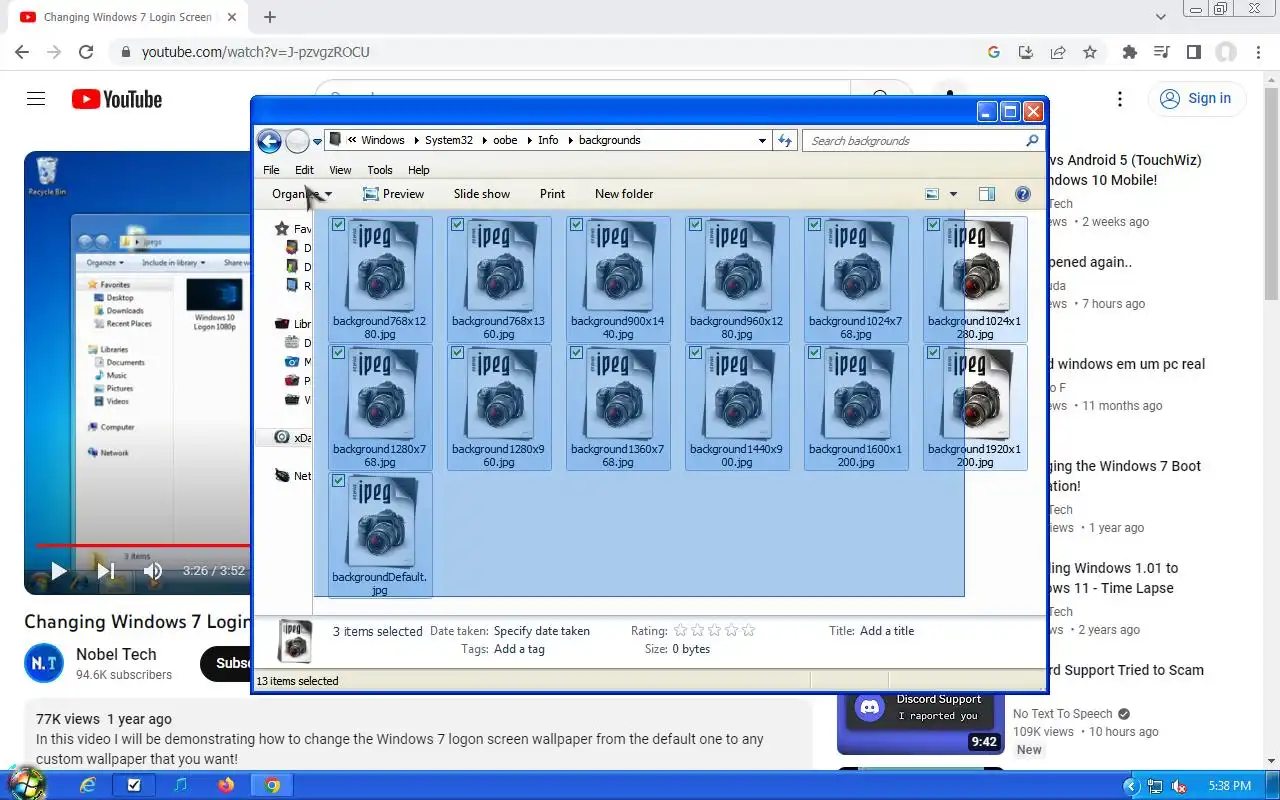Viewport: 1280px width, 800px height.
Task: Open the new tab plus button
Action: 270,17
